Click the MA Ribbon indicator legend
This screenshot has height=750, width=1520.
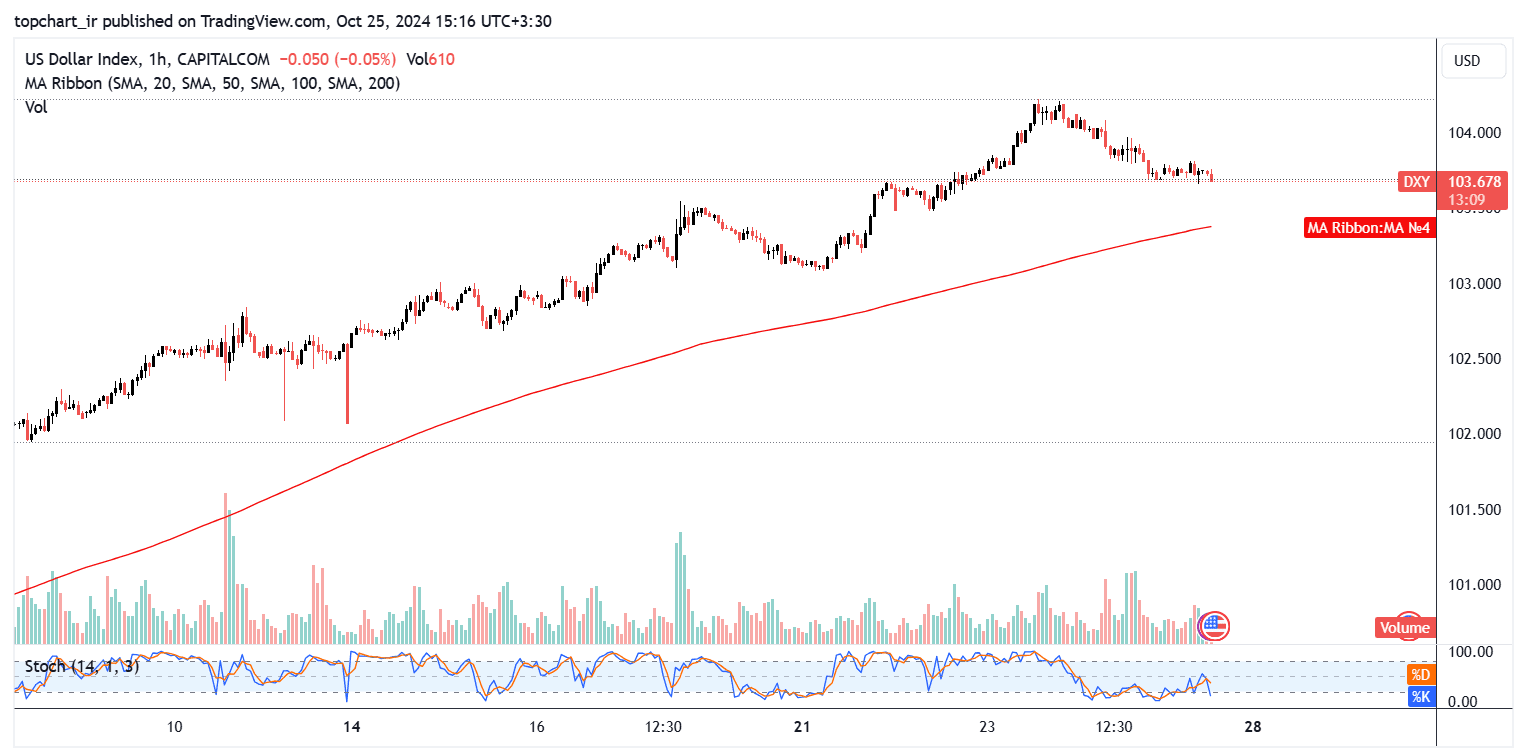(x=212, y=83)
